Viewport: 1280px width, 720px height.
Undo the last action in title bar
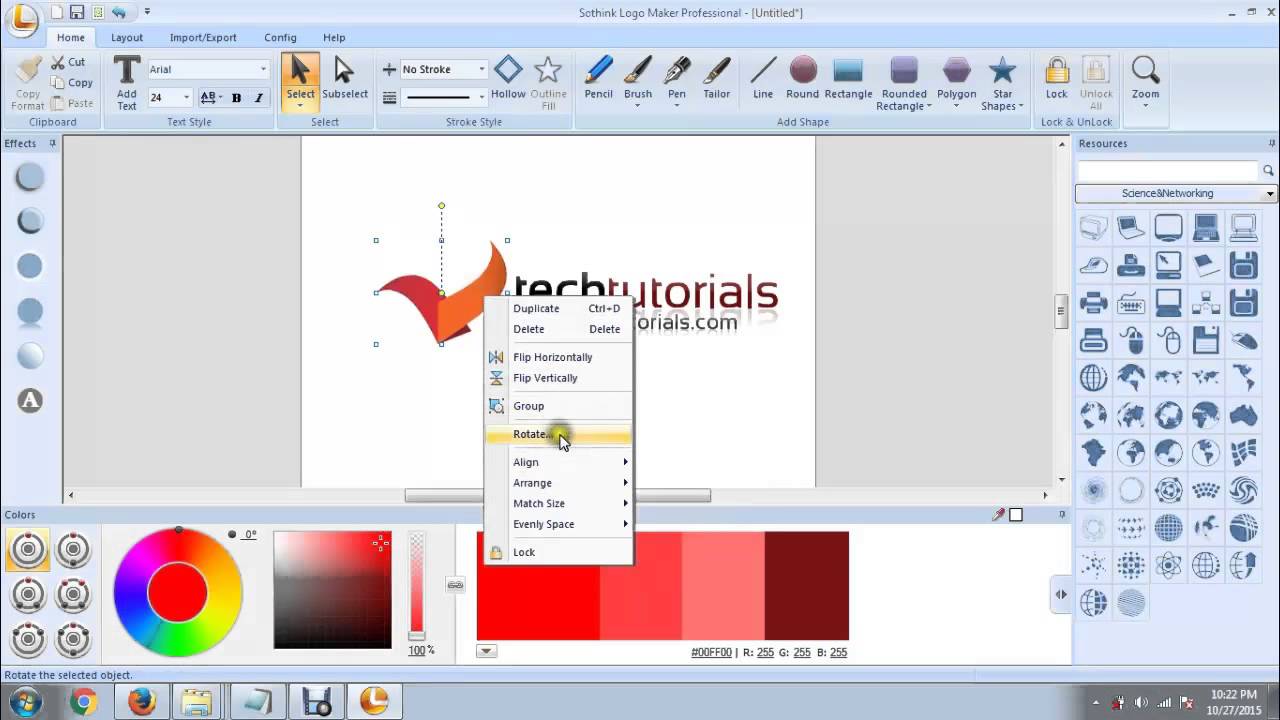120,12
